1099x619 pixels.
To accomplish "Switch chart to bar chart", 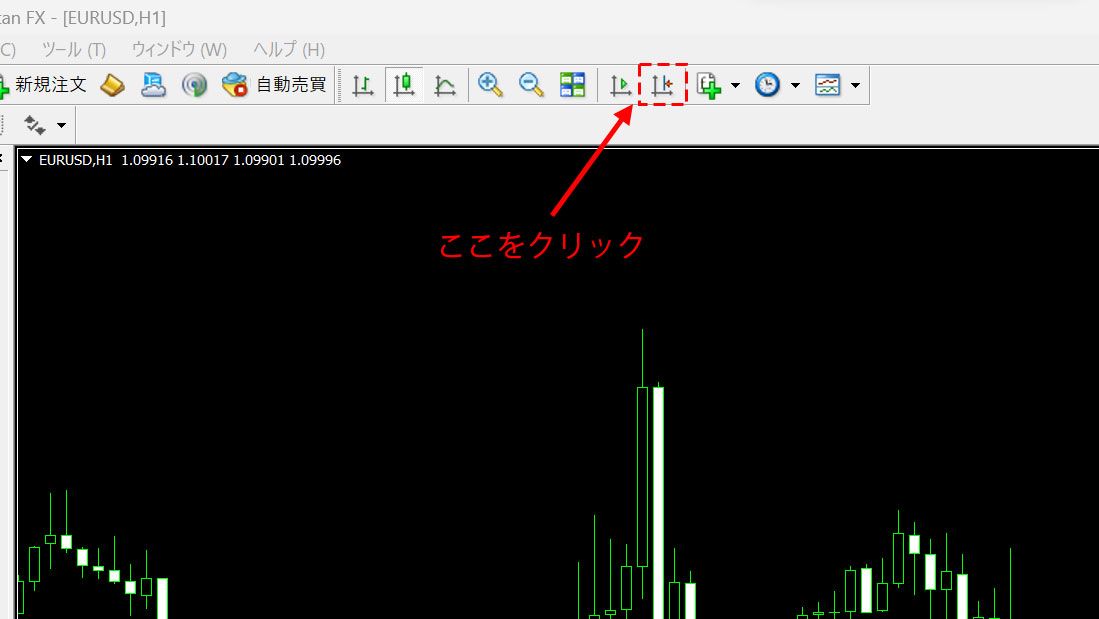I will (363, 85).
